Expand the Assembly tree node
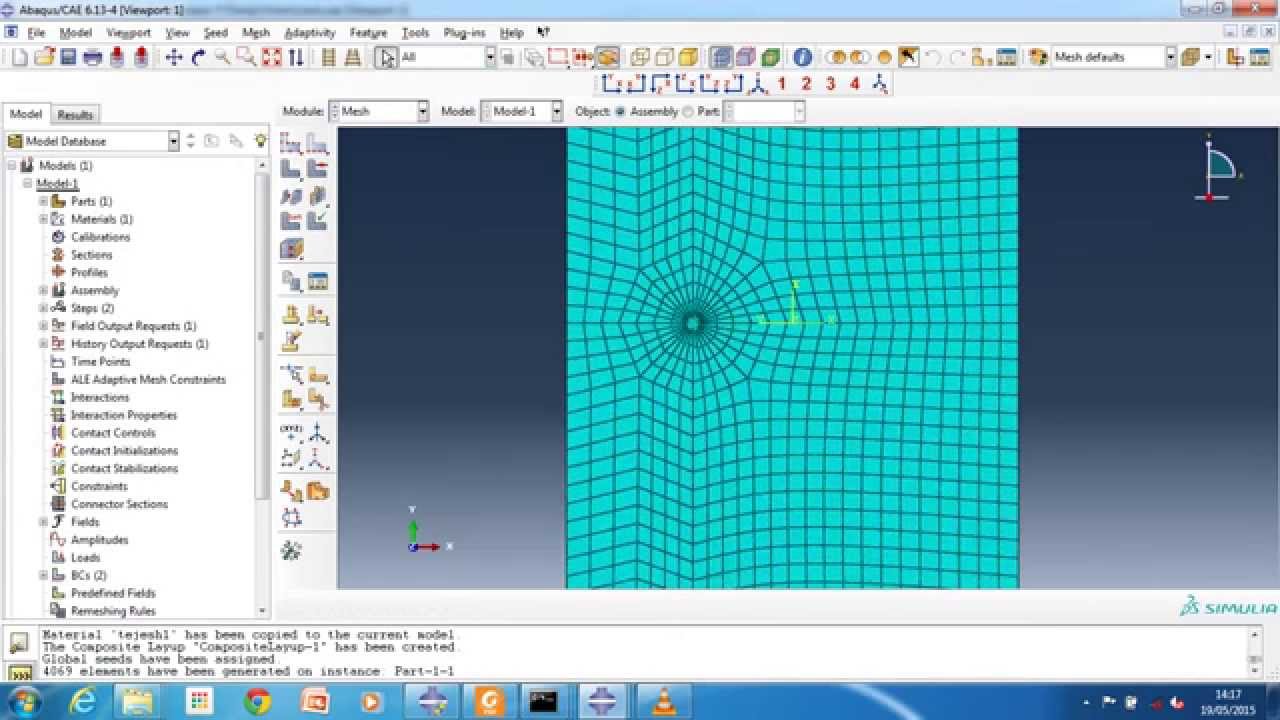This screenshot has height=720, width=1280. (x=43, y=290)
